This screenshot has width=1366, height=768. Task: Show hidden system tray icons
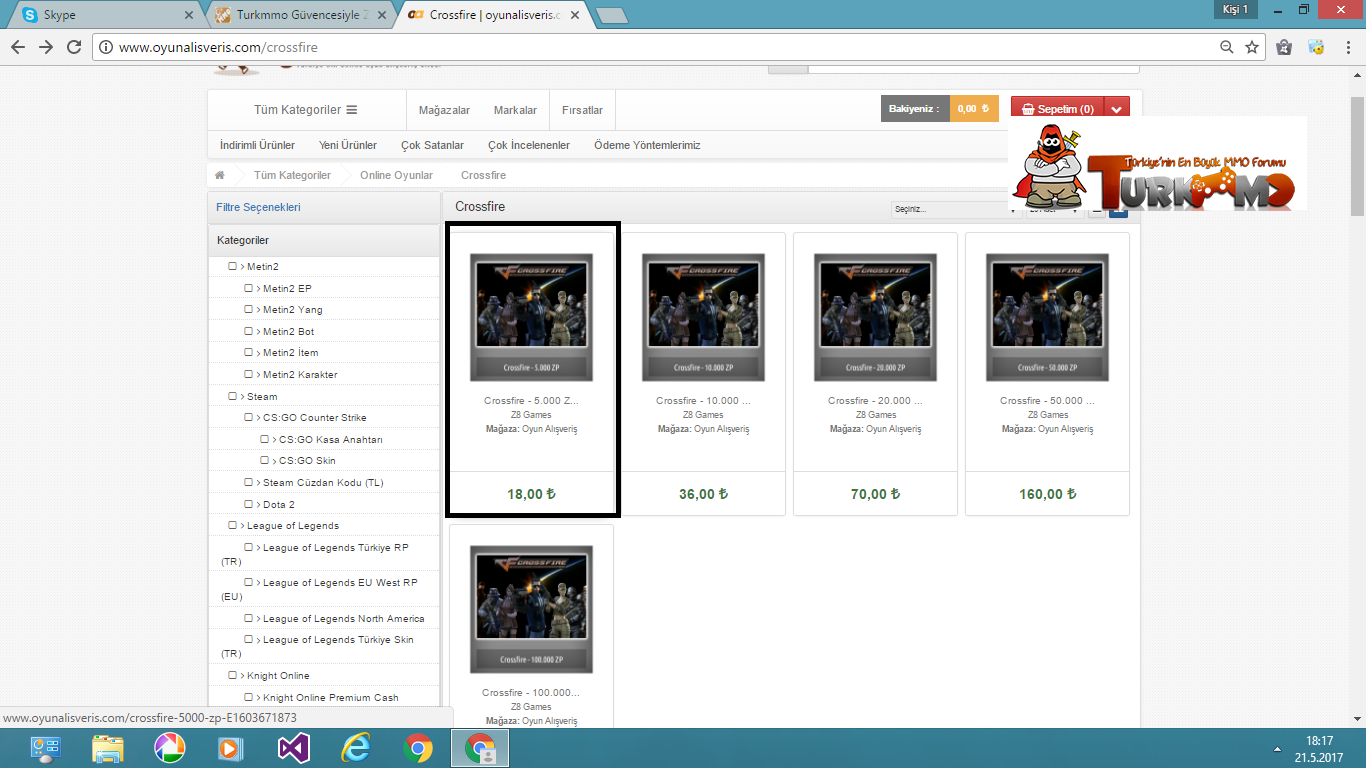click(x=1277, y=748)
